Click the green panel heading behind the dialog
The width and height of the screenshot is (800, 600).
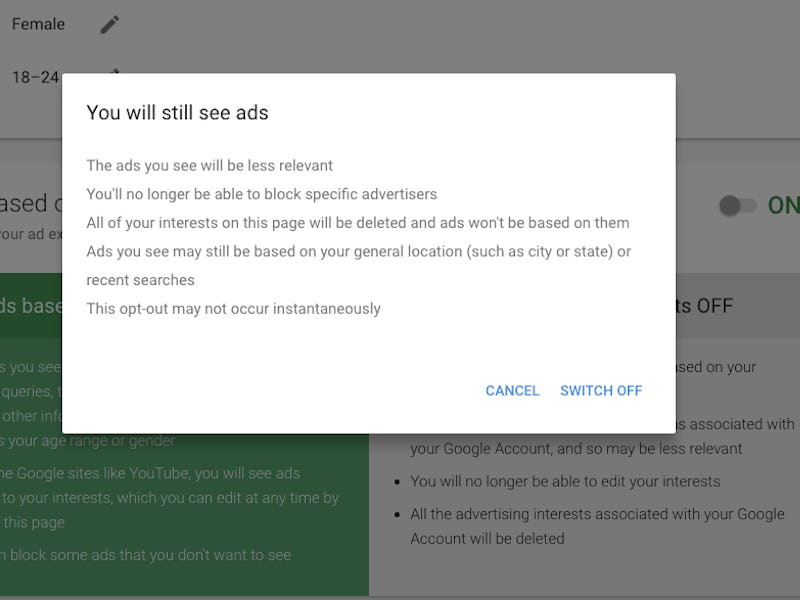tap(30, 306)
